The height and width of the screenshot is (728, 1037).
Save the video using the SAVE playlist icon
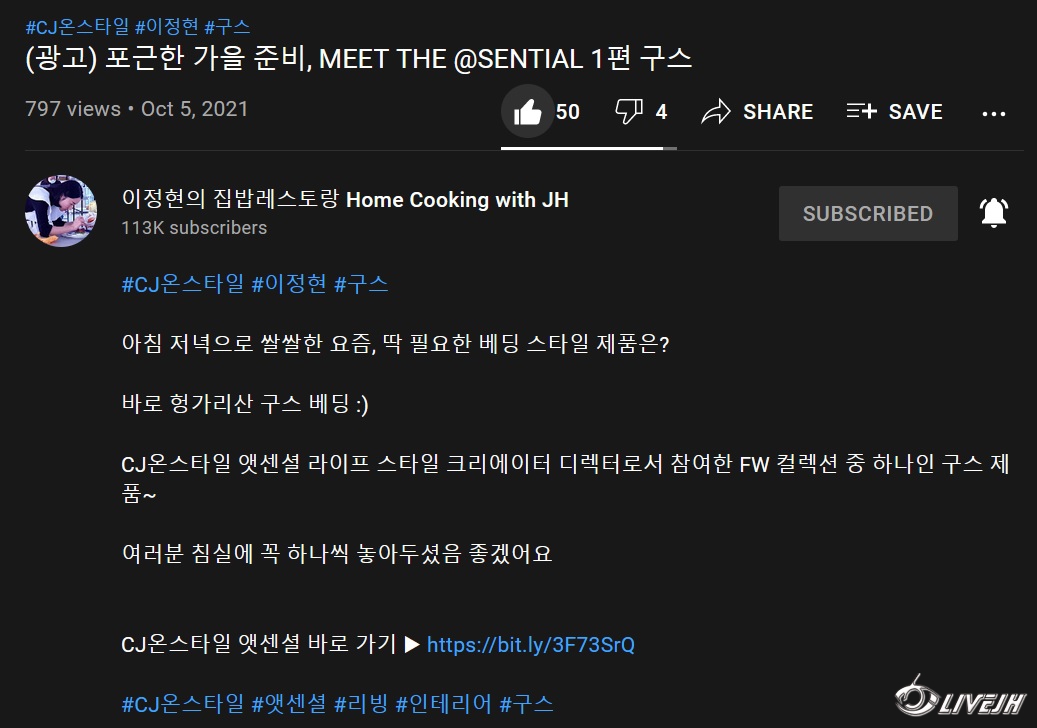click(861, 111)
